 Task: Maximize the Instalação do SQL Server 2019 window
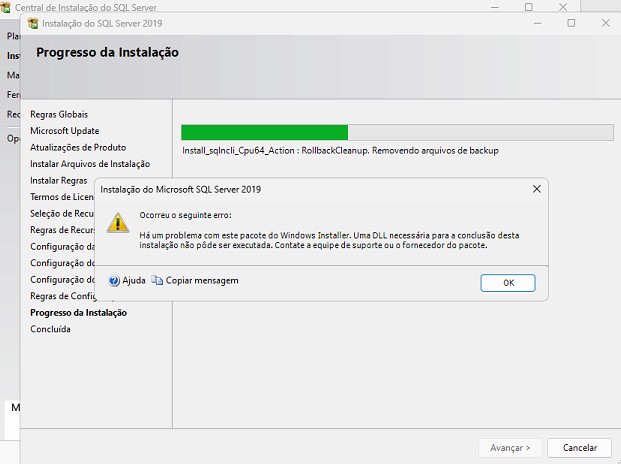pyautogui.click(x=571, y=23)
